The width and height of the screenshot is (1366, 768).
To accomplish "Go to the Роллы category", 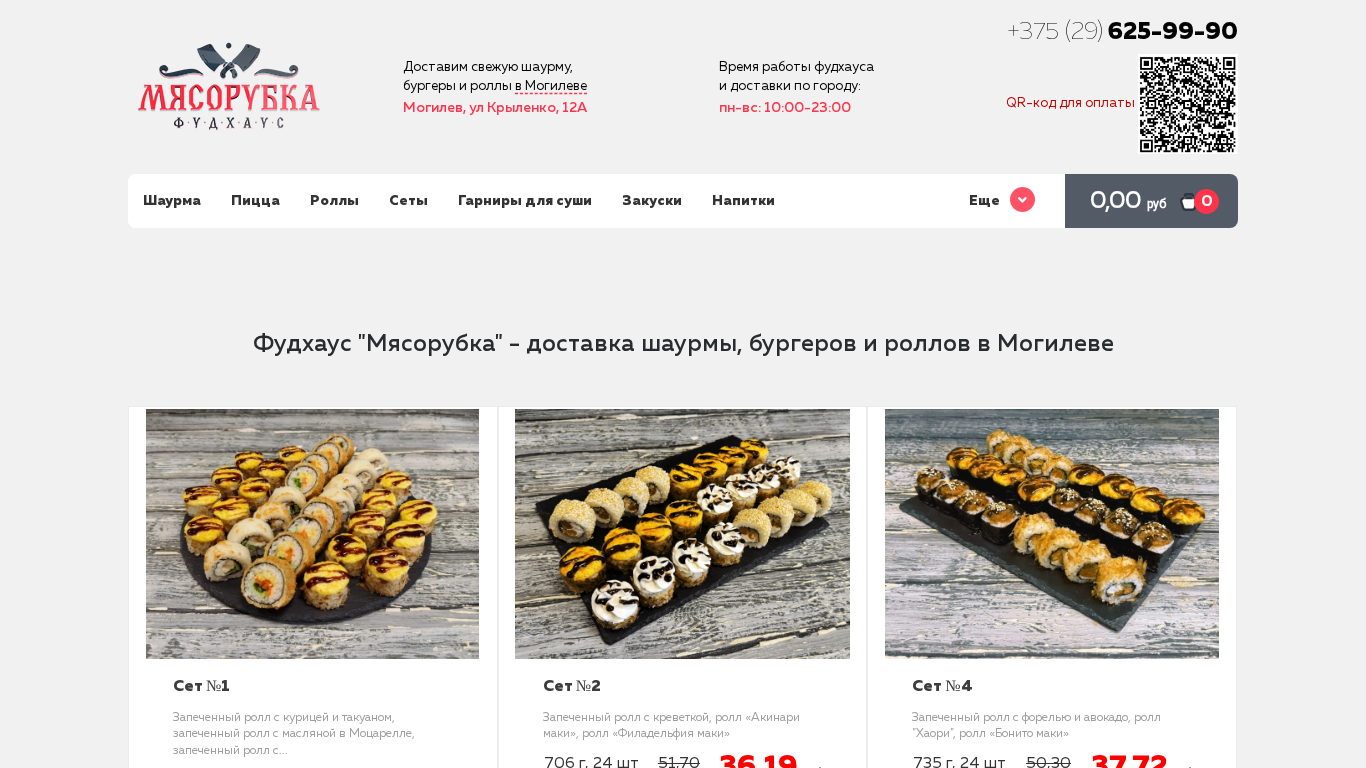I will tap(334, 201).
